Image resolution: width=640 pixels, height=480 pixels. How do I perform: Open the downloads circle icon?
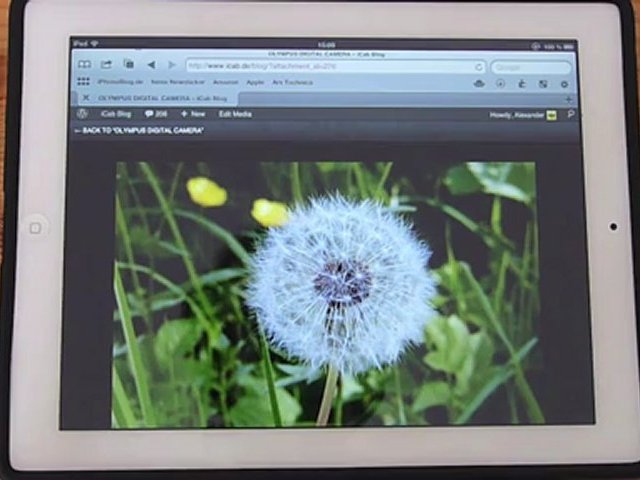click(500, 83)
